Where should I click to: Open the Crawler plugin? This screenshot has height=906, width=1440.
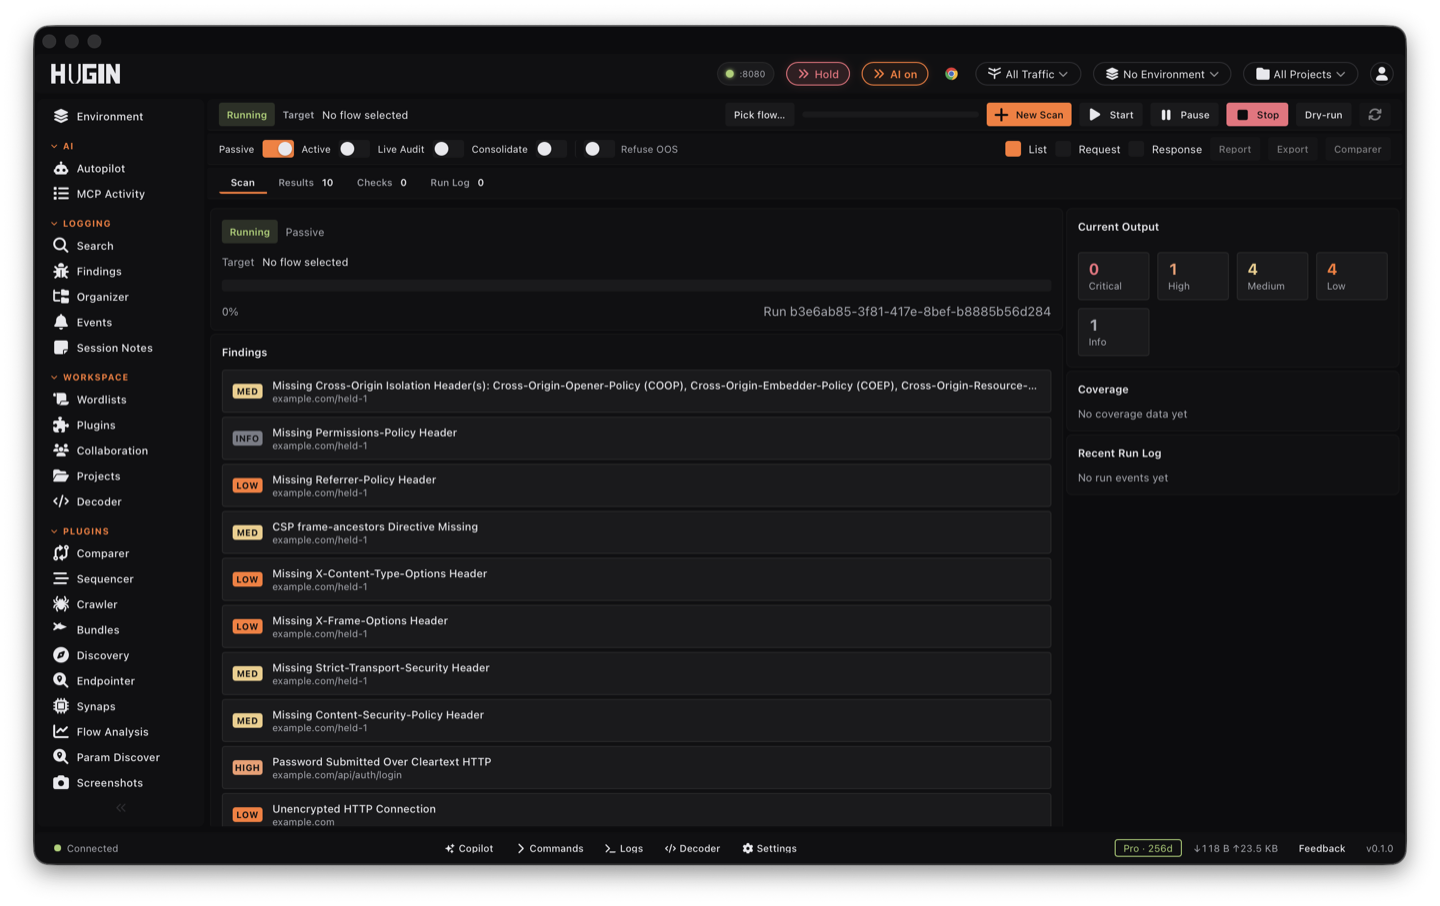pos(85,604)
